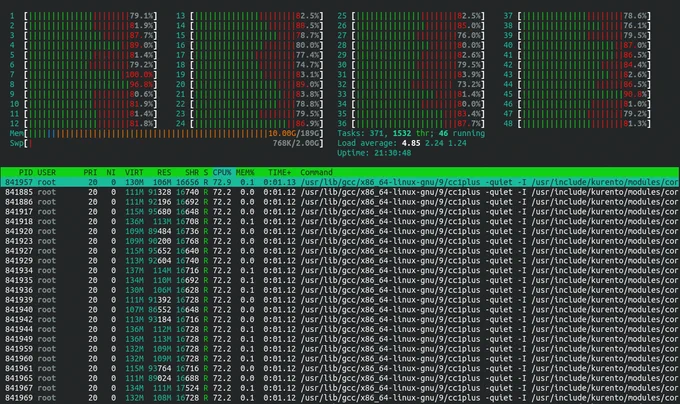Sort by the MEM% column header
This screenshot has height=404, width=680.
pos(245,172)
